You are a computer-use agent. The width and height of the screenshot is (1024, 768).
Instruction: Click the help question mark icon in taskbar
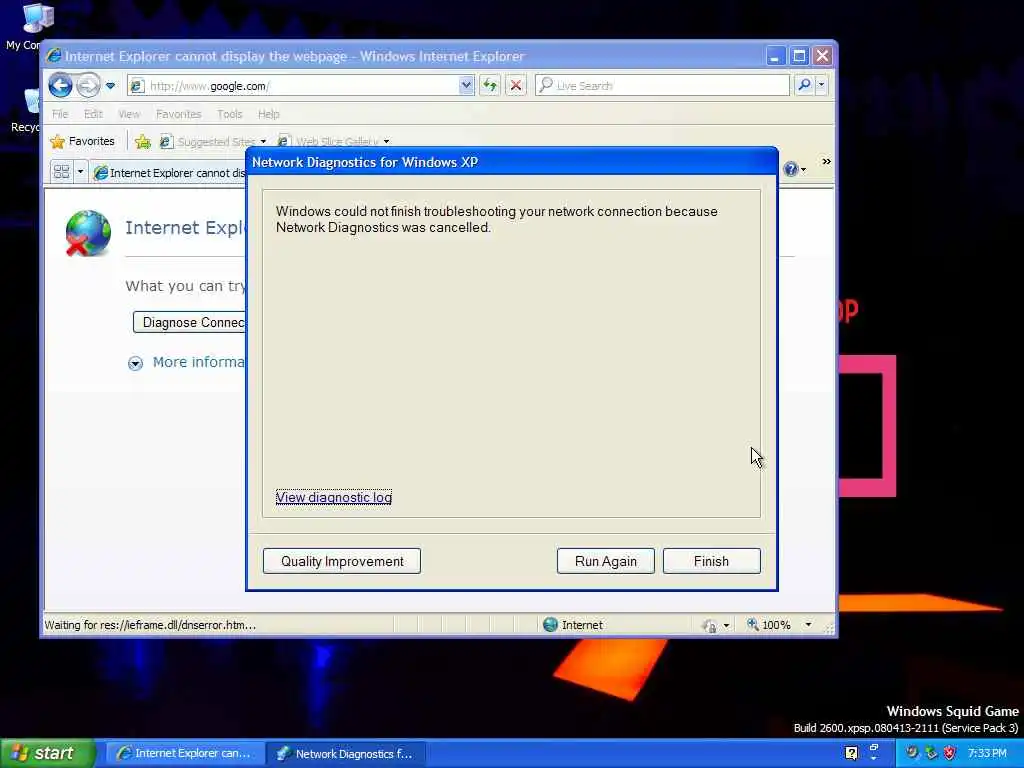coord(852,754)
